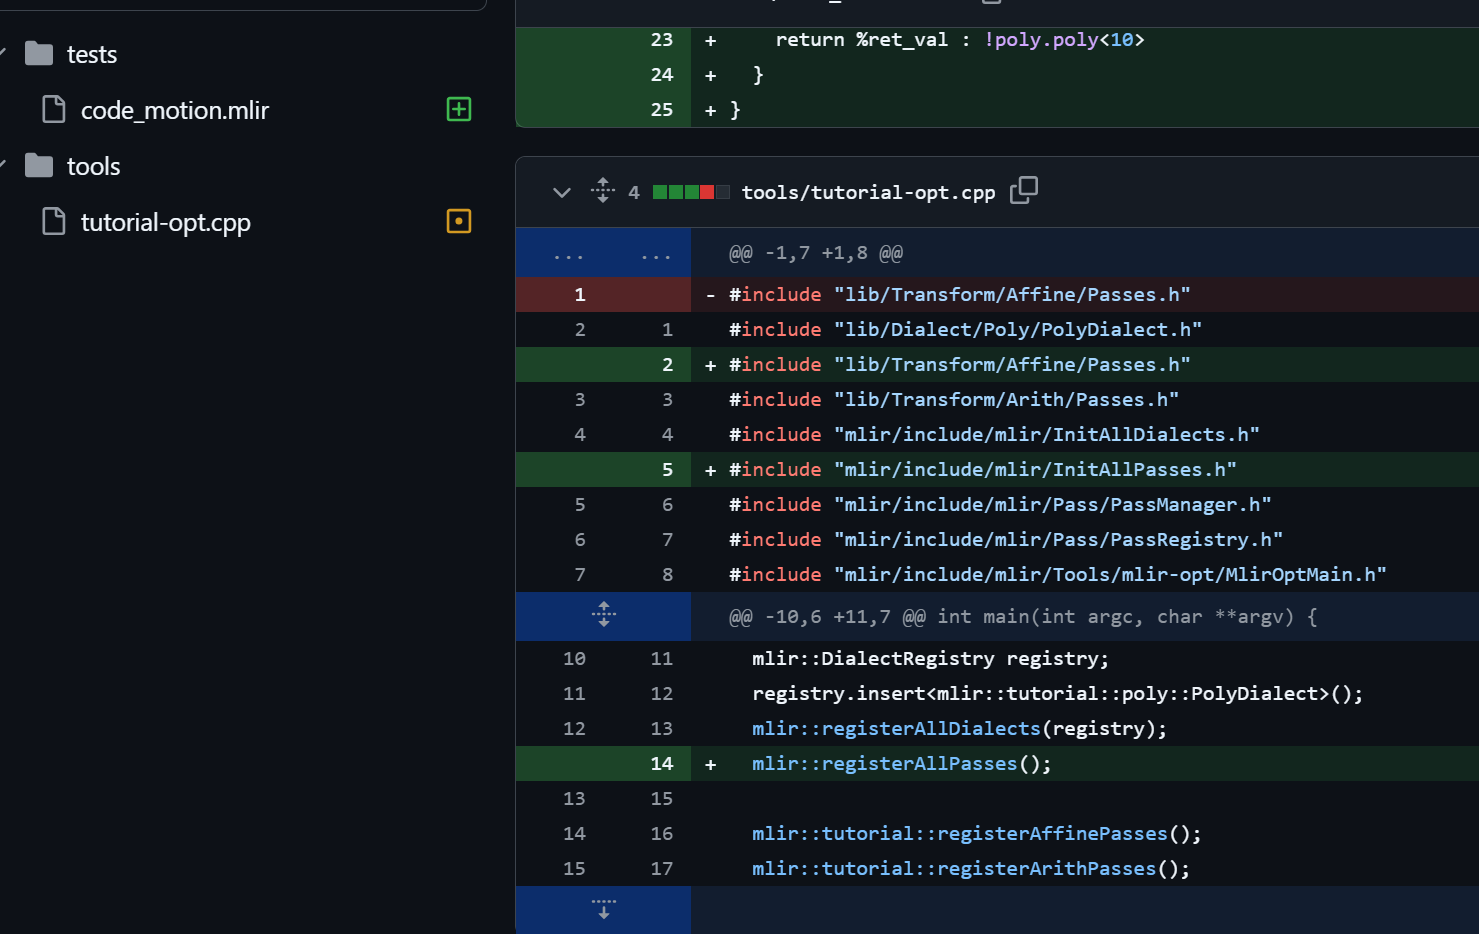Click new line number 17 in the gutter

click(662, 868)
